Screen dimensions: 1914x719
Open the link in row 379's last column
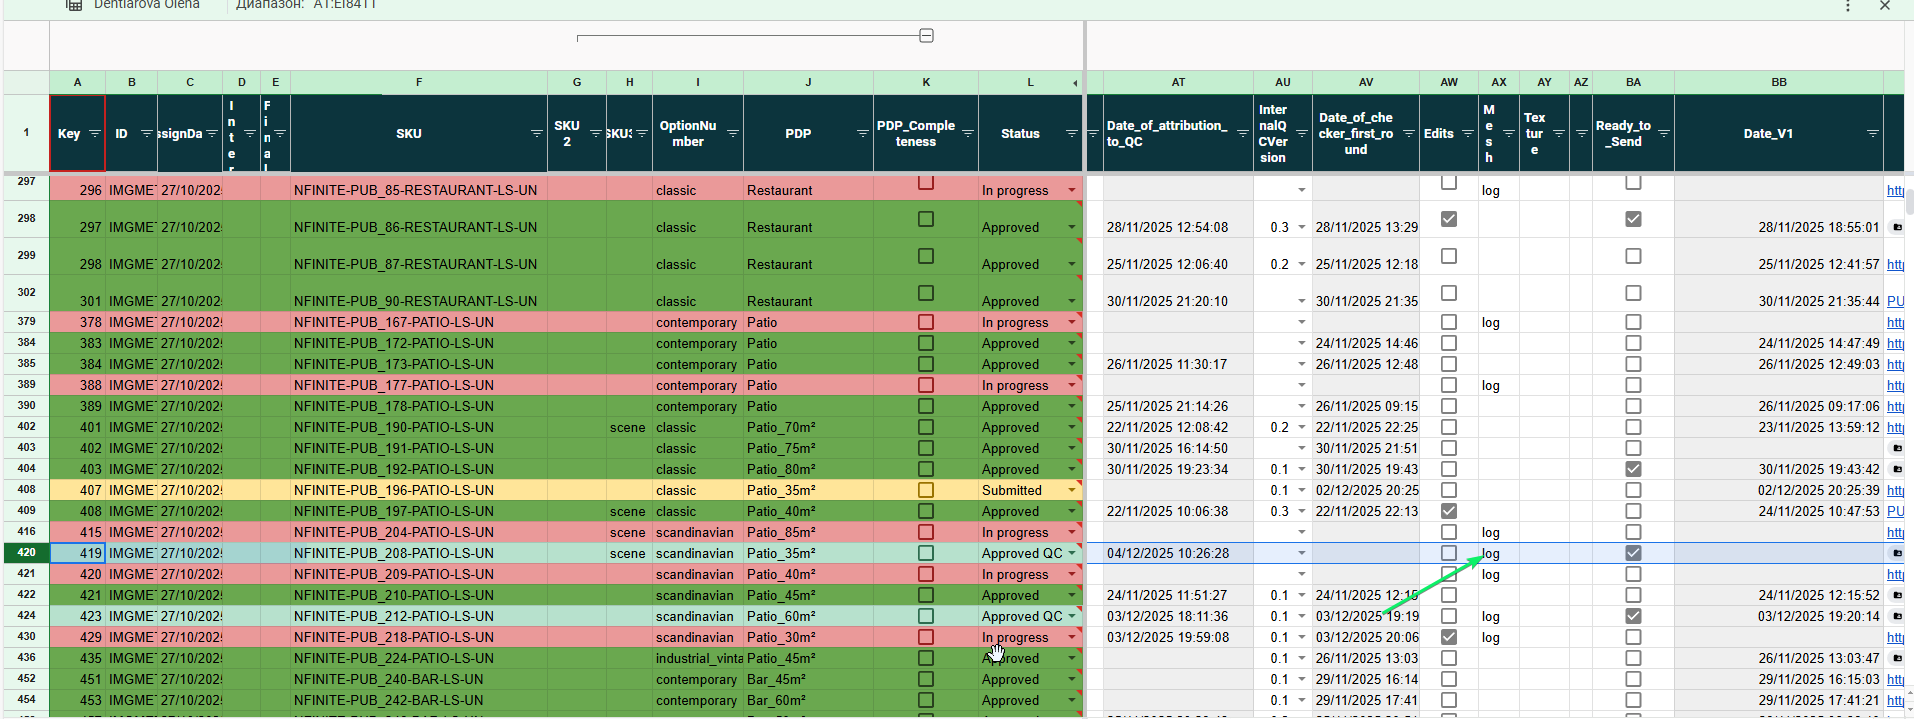click(1895, 323)
